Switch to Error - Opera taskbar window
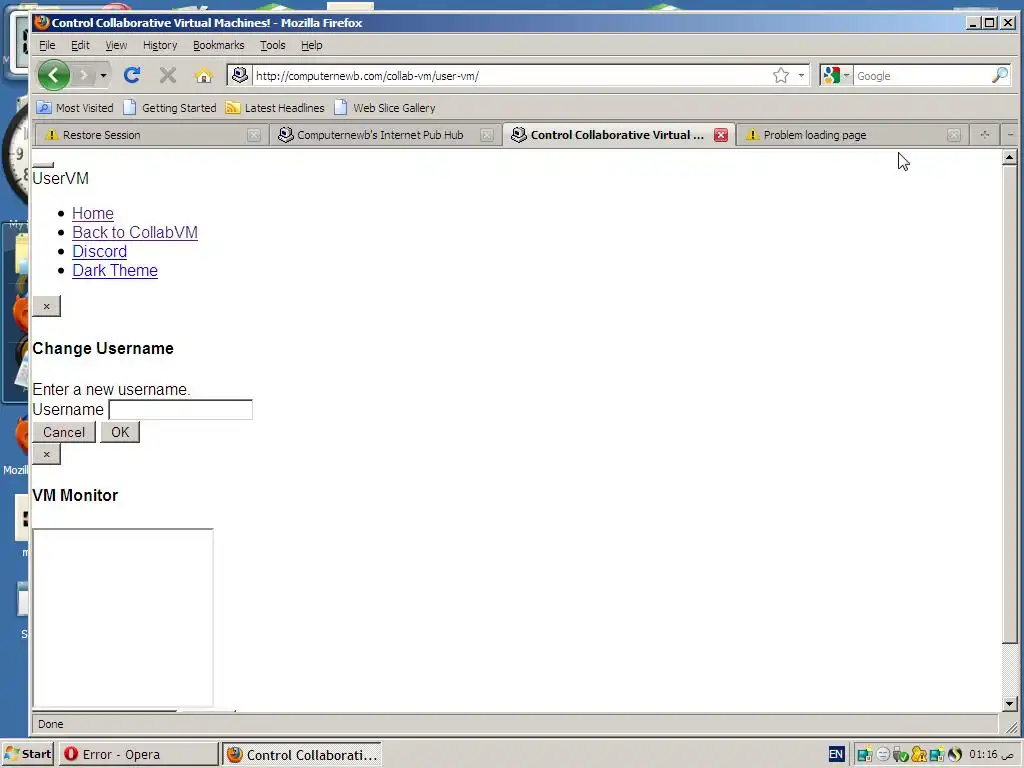 point(138,754)
